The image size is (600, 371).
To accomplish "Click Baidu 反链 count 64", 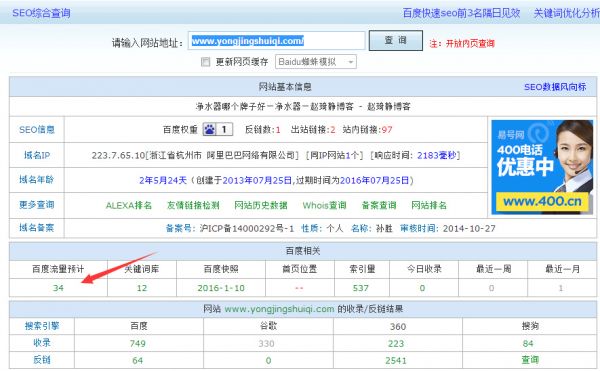I will point(137,360).
